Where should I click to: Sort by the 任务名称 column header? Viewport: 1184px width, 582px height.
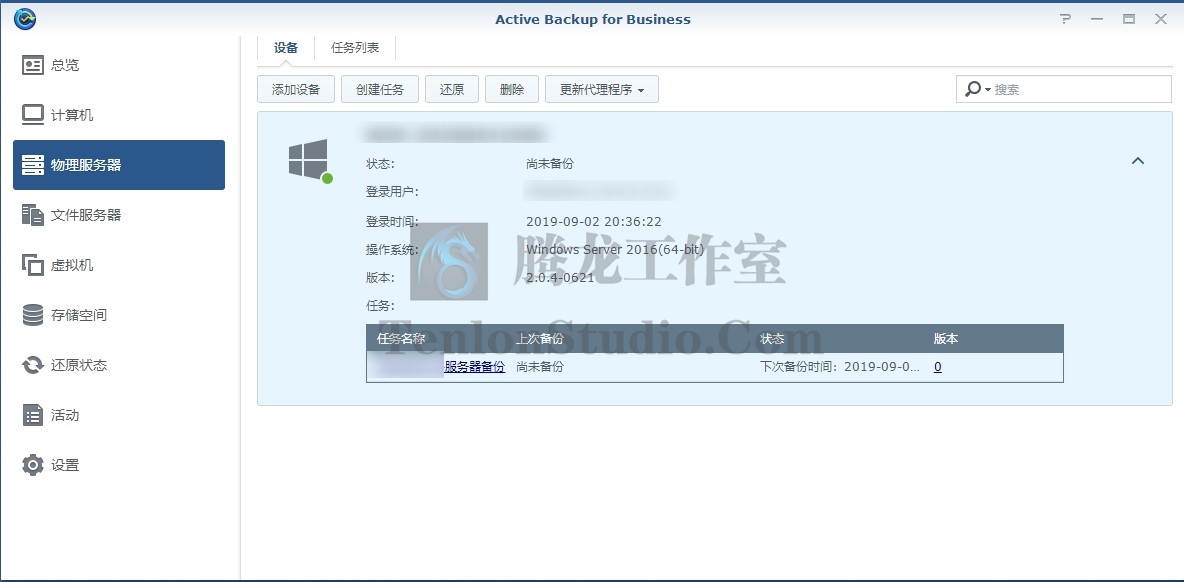point(401,339)
